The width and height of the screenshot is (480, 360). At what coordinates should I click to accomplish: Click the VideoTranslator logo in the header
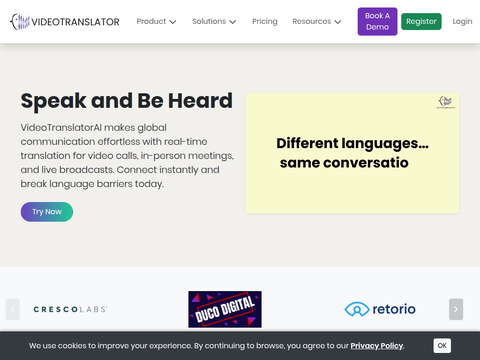click(x=65, y=22)
